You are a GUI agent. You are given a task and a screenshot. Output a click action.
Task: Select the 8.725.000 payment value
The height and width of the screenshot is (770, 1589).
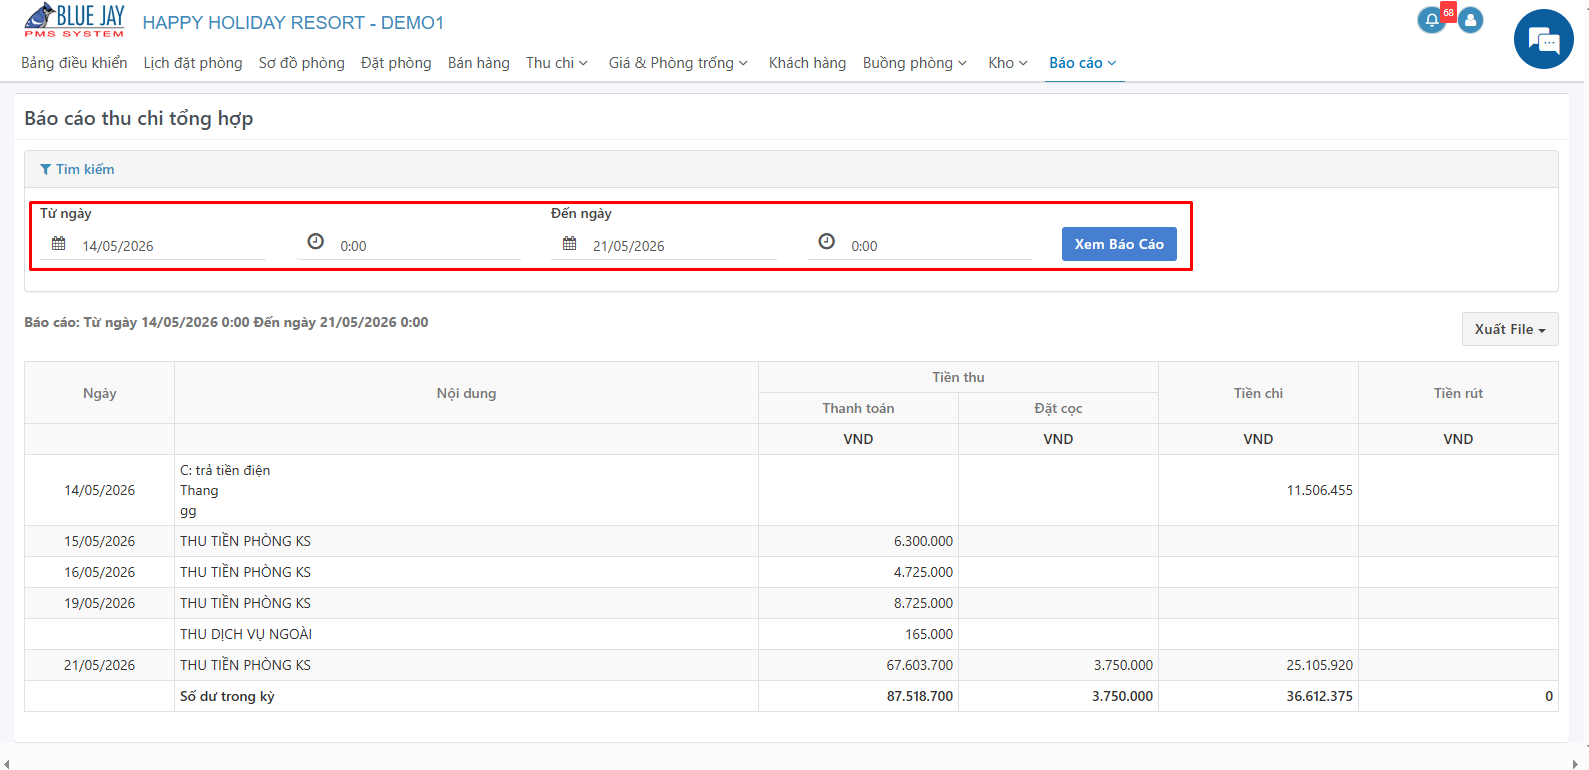(923, 603)
